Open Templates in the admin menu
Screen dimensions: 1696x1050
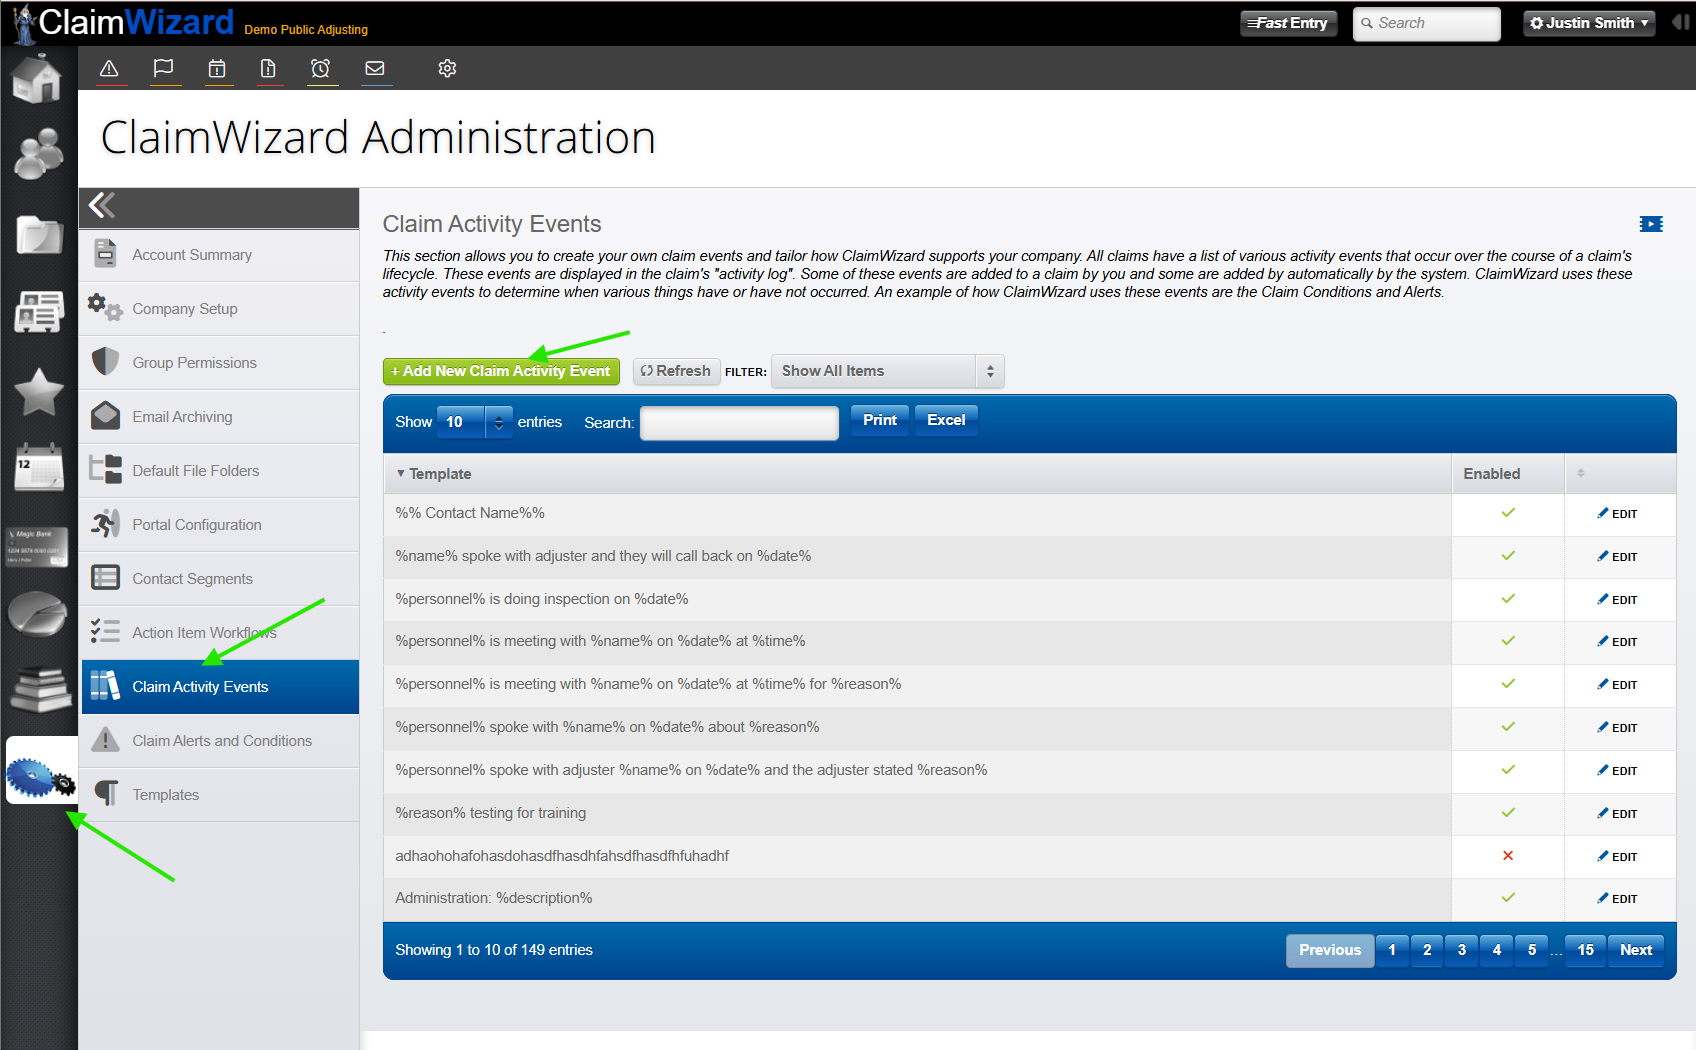coord(219,795)
